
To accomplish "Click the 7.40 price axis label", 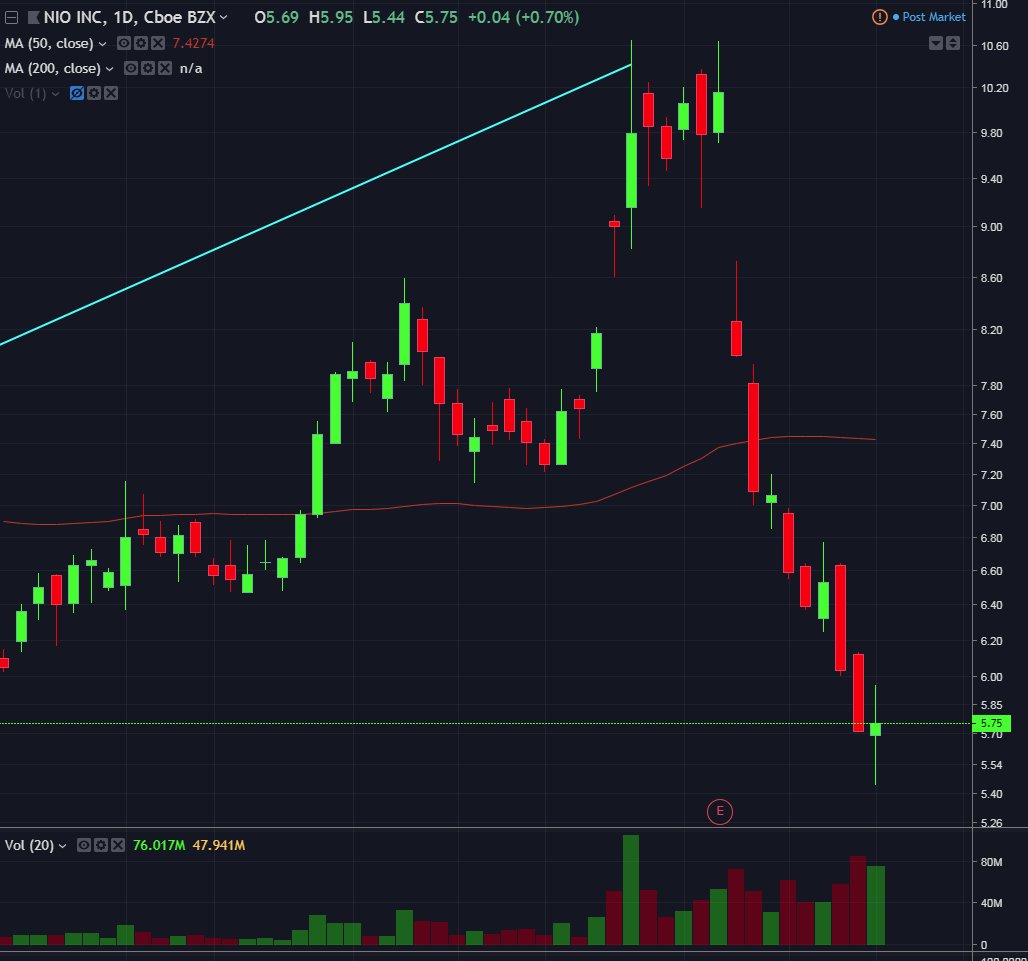I will tap(991, 444).
